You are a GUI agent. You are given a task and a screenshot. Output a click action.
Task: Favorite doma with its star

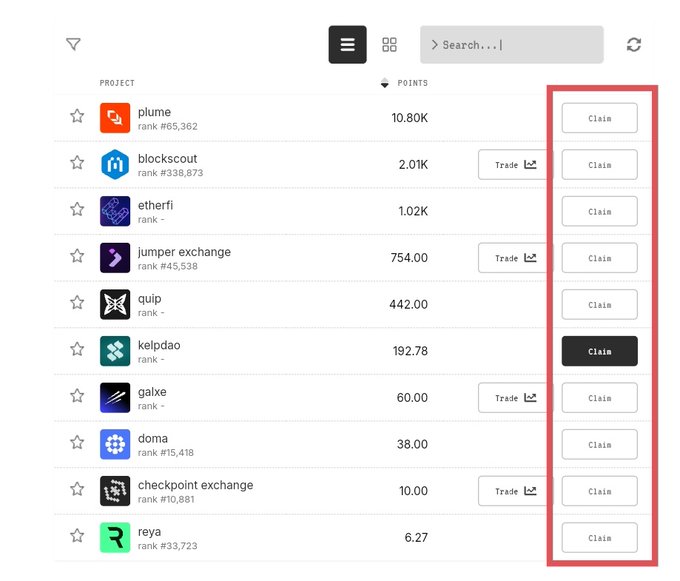tap(77, 442)
